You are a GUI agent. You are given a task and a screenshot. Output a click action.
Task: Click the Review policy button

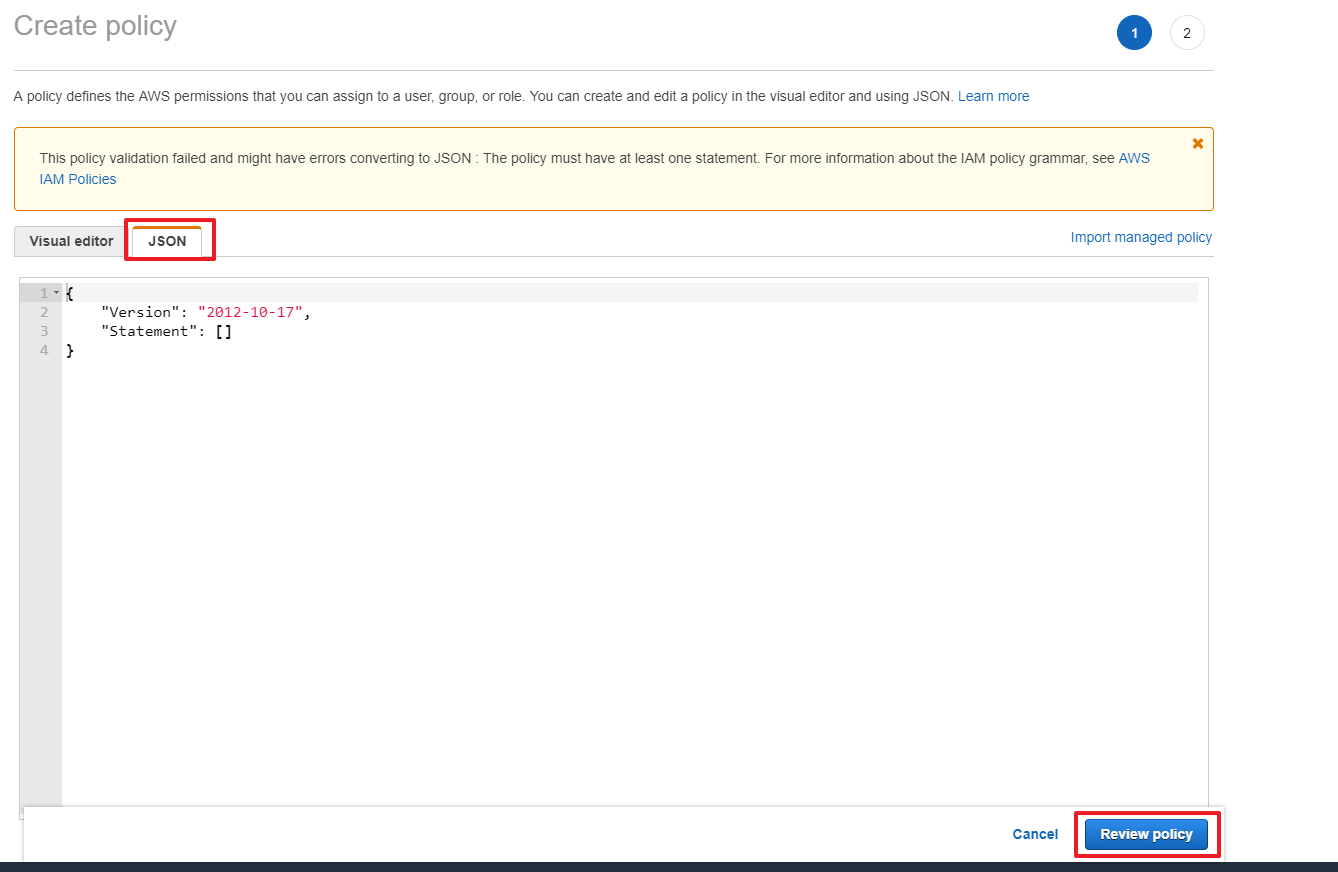pyautogui.click(x=1146, y=834)
